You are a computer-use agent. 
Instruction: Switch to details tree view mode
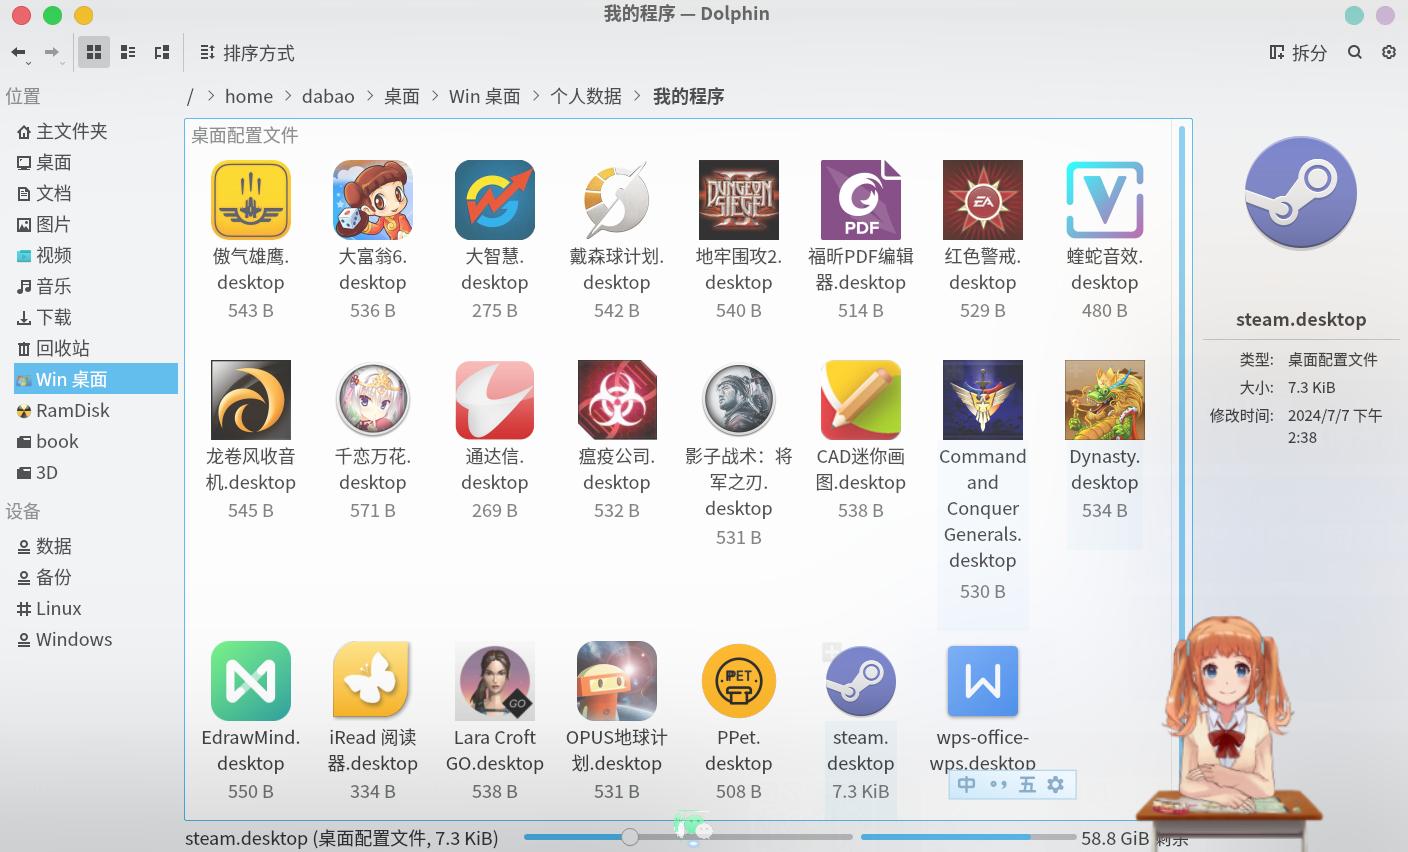(162, 52)
